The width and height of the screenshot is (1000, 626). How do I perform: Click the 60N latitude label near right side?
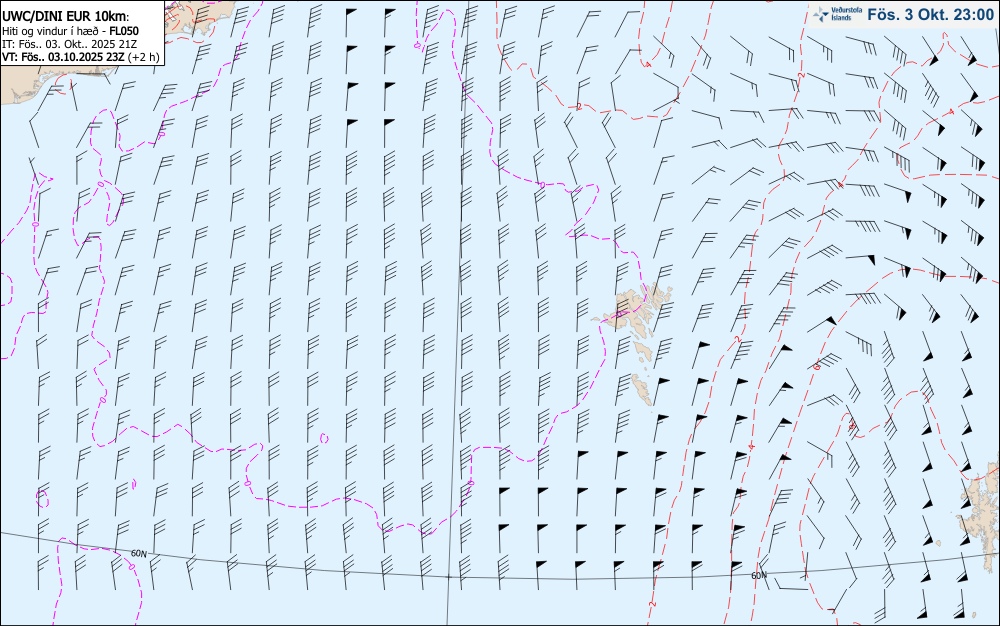[x=759, y=575]
